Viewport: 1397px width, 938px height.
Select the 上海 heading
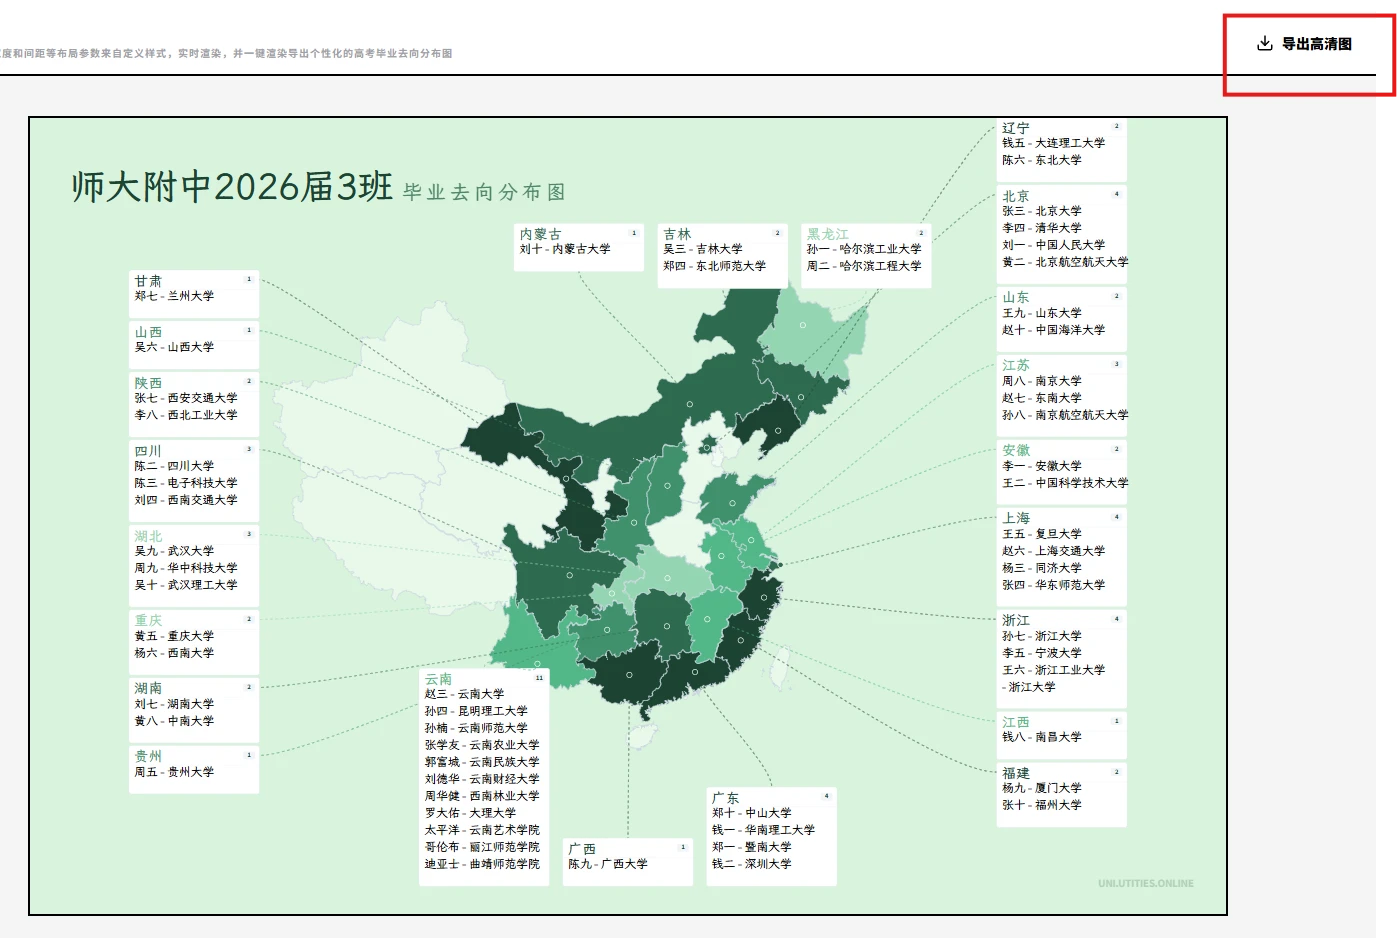1016,518
